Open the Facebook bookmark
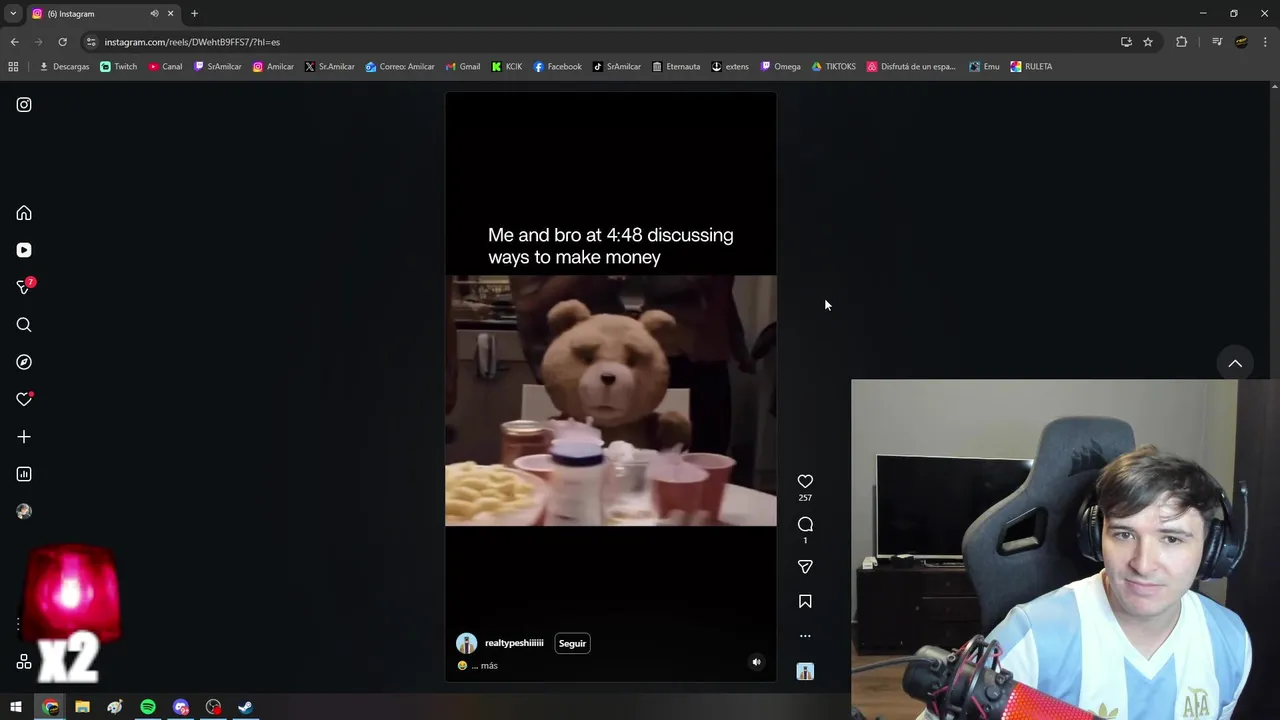 pos(557,67)
